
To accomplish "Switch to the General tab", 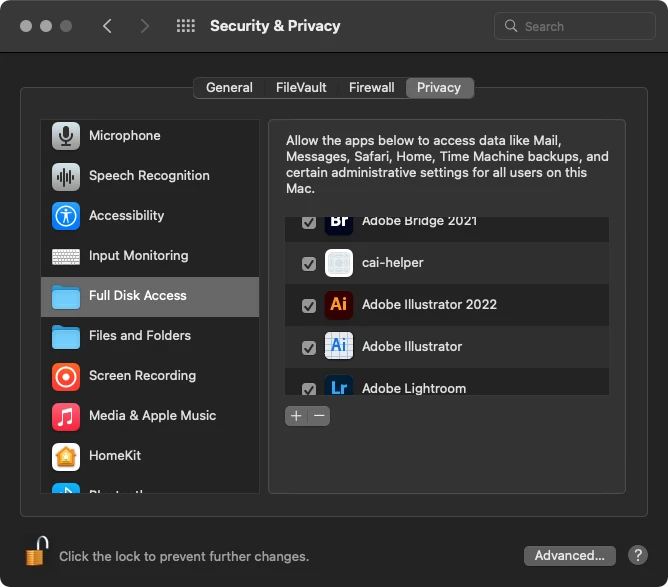I will [229, 88].
